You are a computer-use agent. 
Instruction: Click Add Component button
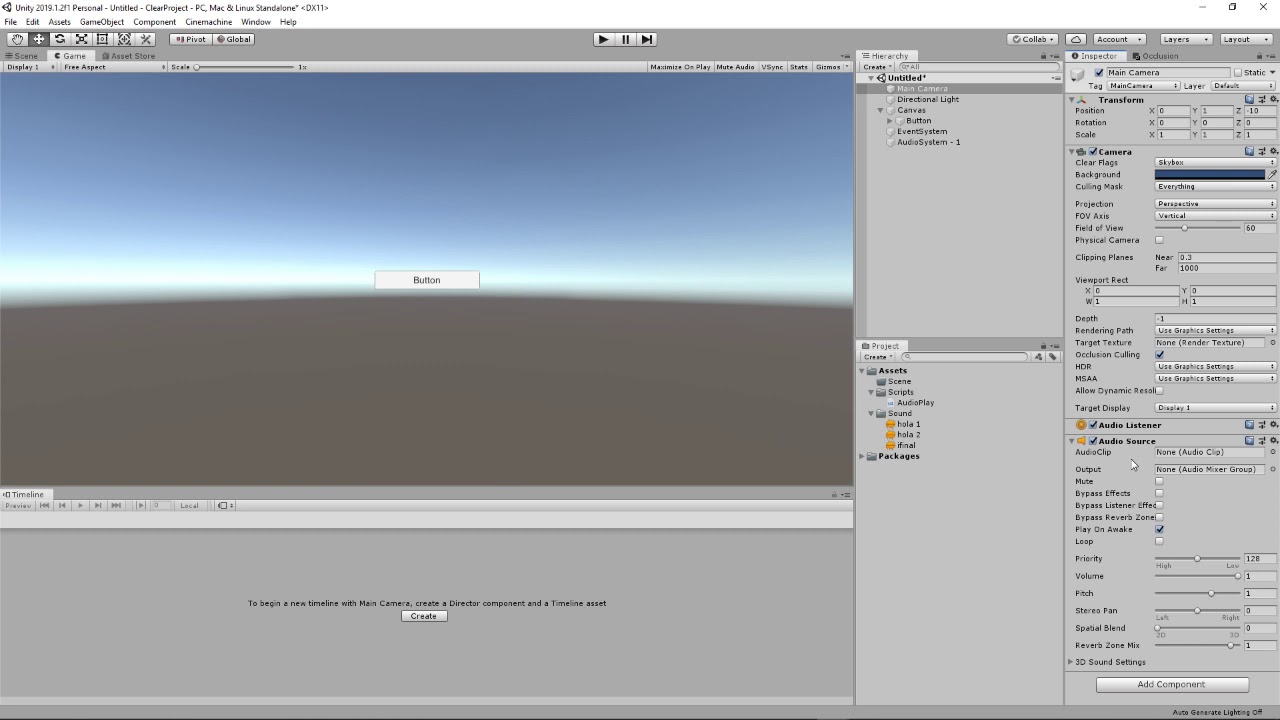(x=1172, y=685)
